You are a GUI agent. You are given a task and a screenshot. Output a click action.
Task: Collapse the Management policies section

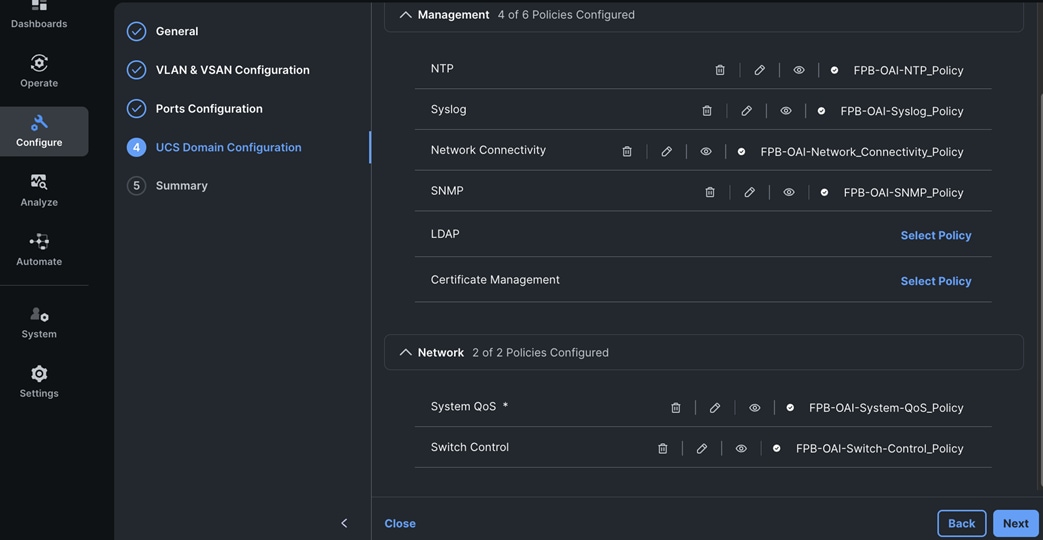405,15
